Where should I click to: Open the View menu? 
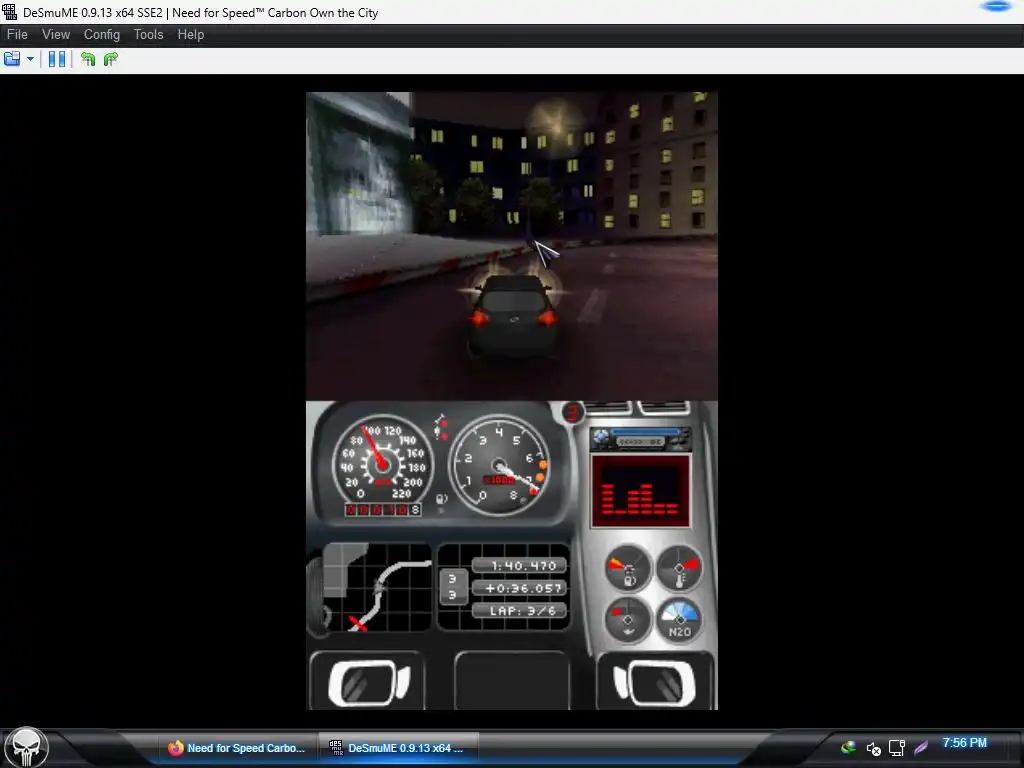[x=56, y=35]
